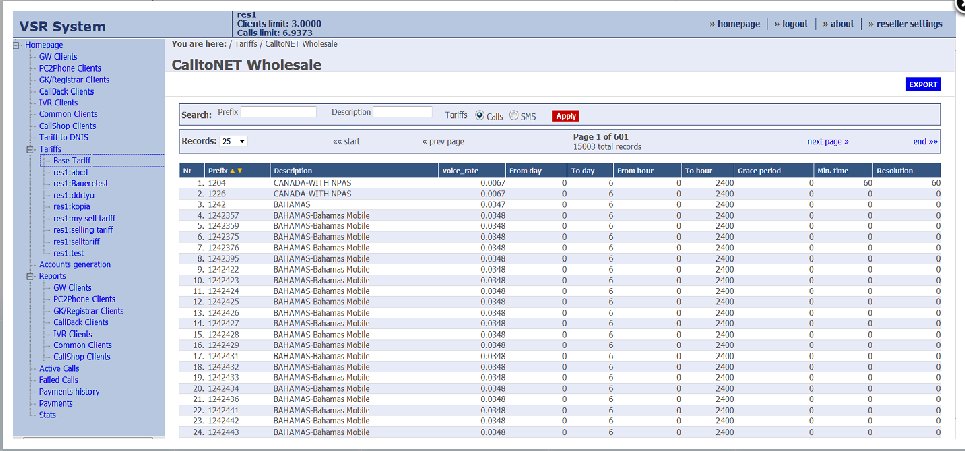Click the Tariffs breadcrumb link
Image resolution: width=965 pixels, height=451 pixels.
pyautogui.click(x=246, y=44)
